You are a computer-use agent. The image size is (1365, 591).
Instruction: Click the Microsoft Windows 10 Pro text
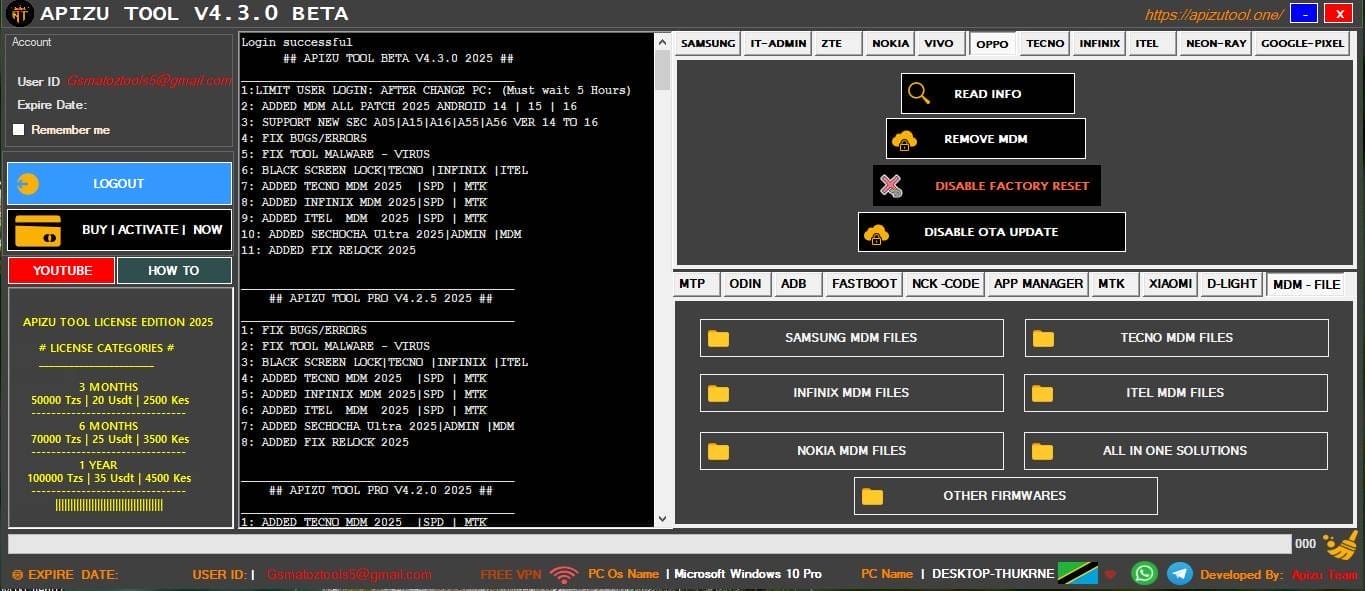(748, 574)
